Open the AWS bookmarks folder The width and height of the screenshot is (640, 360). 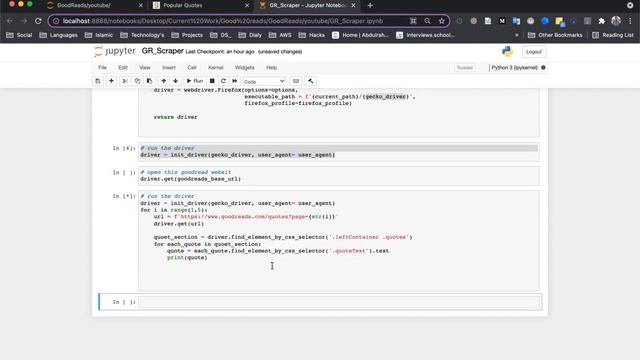tap(280, 35)
